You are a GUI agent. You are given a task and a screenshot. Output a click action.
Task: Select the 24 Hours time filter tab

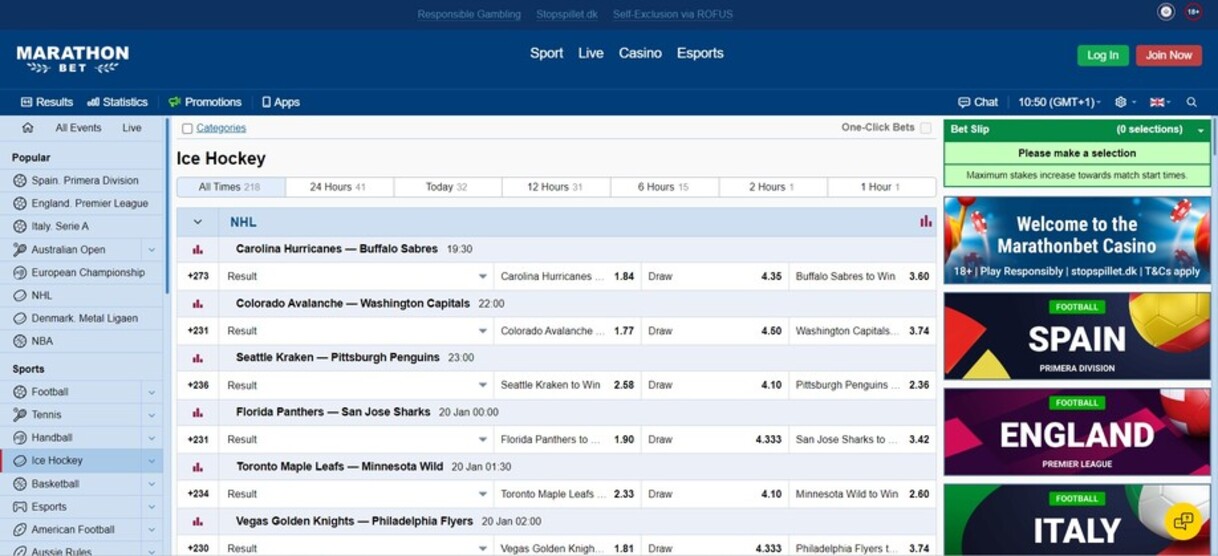pos(339,187)
